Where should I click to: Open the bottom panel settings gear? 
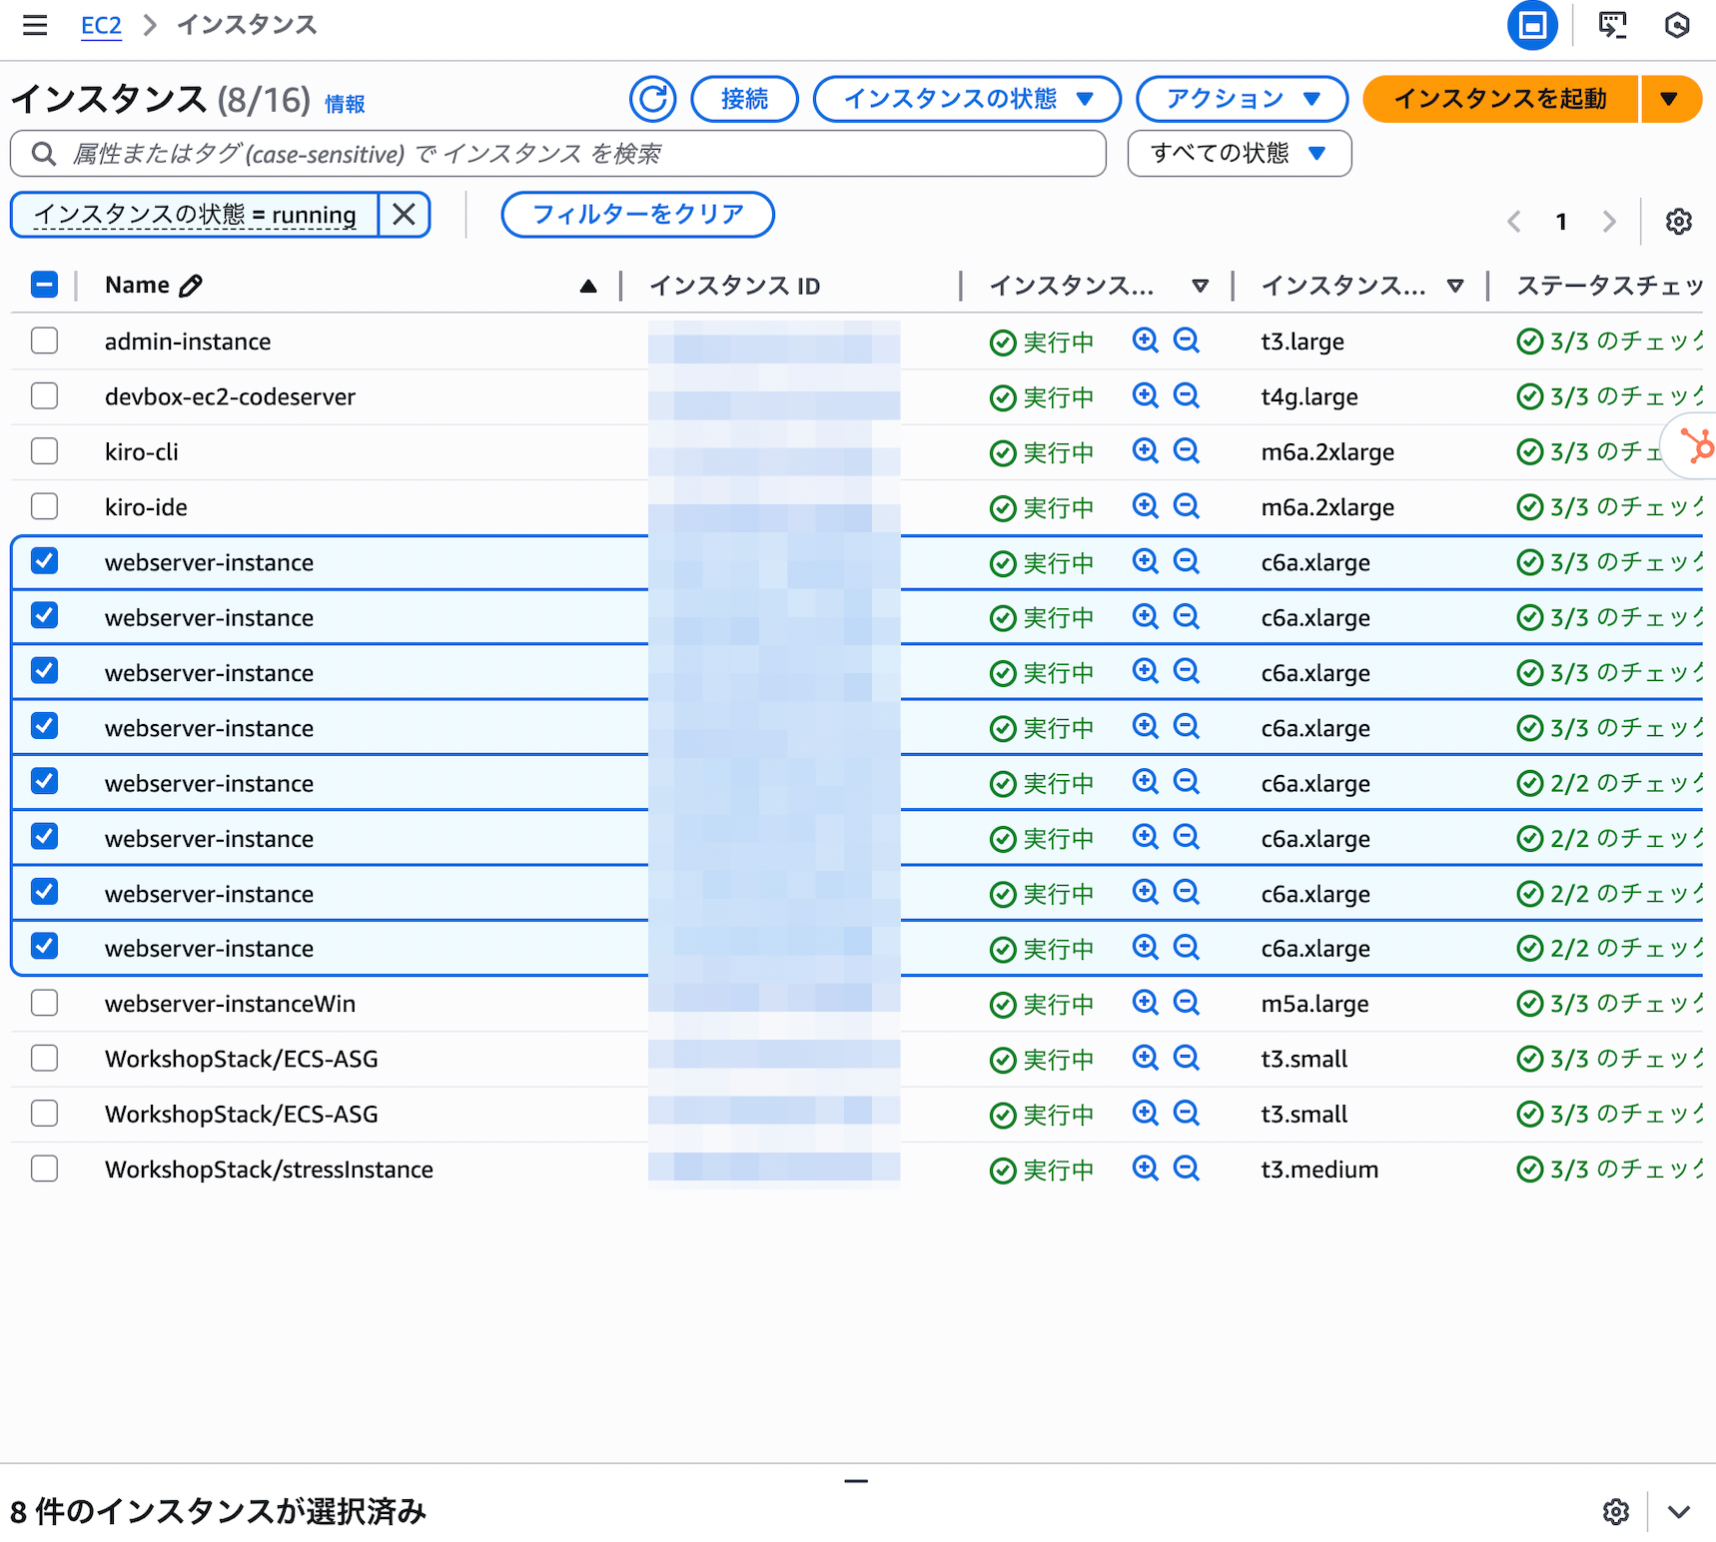click(x=1615, y=1511)
